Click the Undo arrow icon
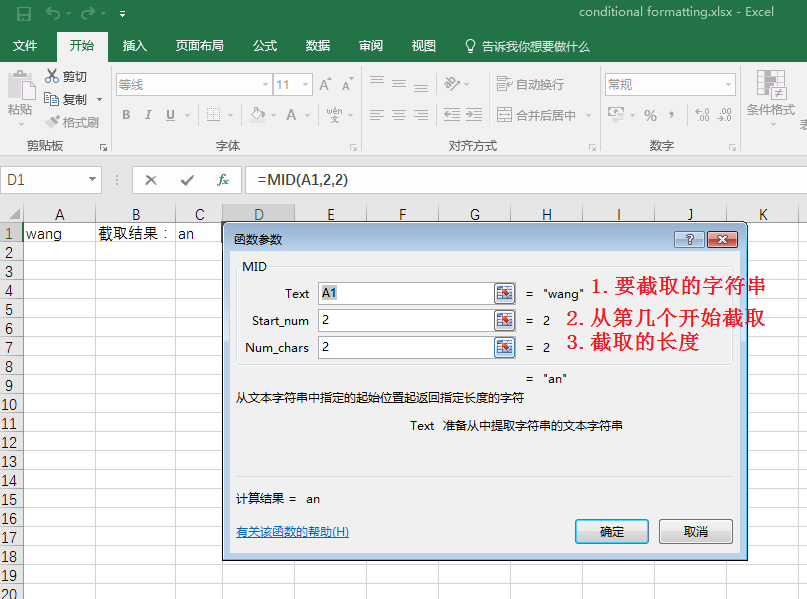This screenshot has height=599, width=807. point(53,13)
